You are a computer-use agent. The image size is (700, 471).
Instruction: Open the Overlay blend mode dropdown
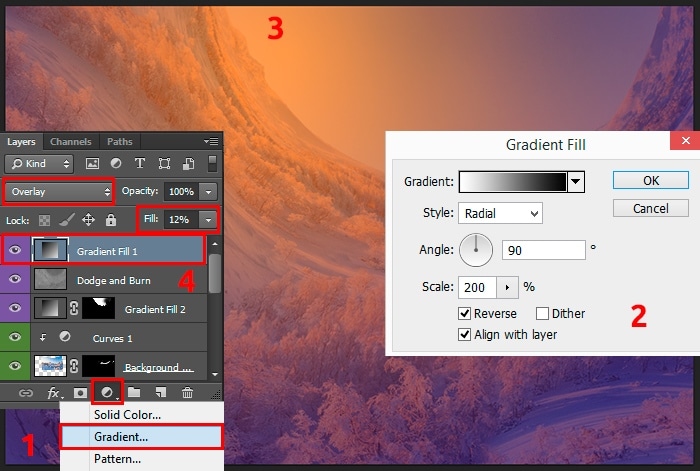60,191
